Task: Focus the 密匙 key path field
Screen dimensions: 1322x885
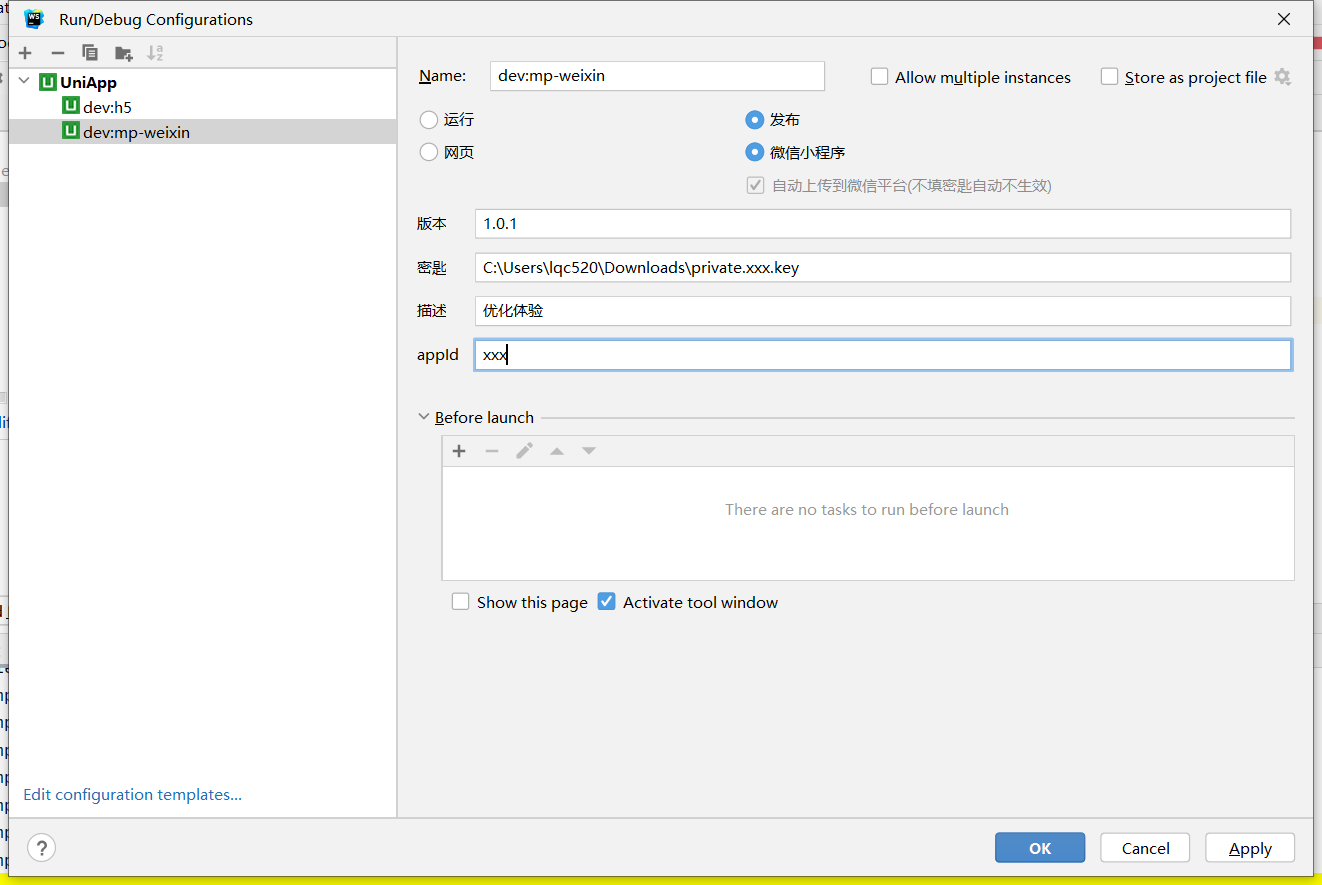Action: click(x=883, y=267)
